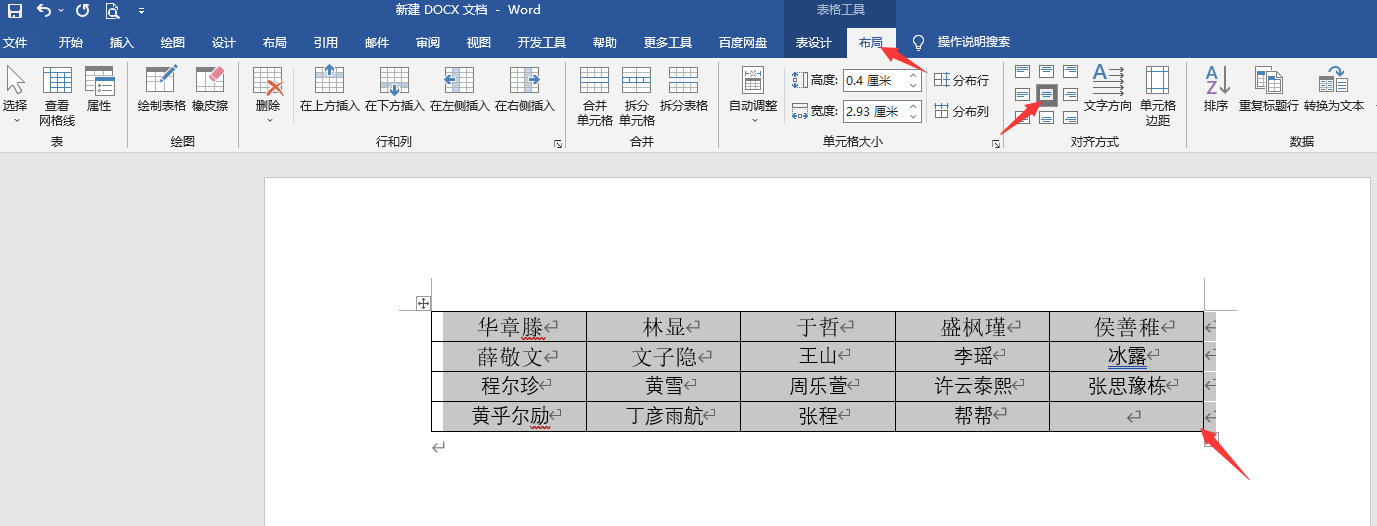Image resolution: width=1377 pixels, height=526 pixels.
Task: Insert a row with 在下方插入
Action: click(394, 90)
